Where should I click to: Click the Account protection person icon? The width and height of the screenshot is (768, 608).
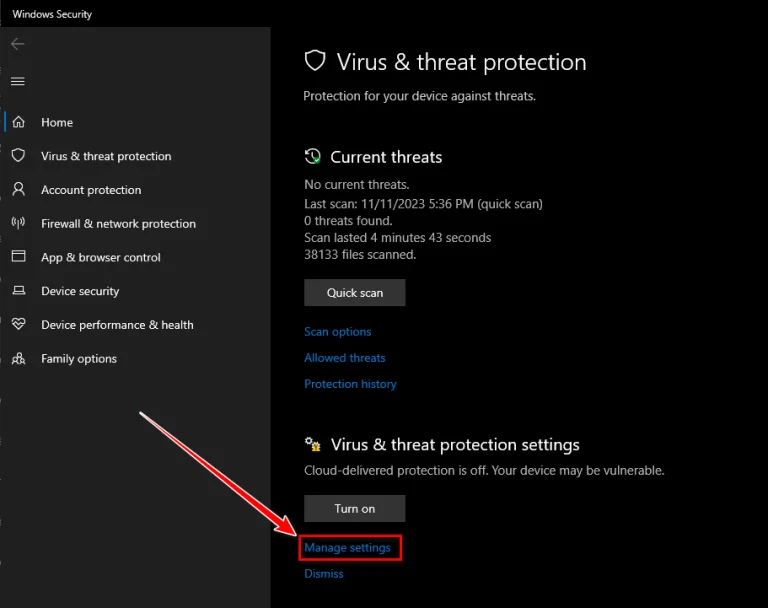(x=18, y=189)
